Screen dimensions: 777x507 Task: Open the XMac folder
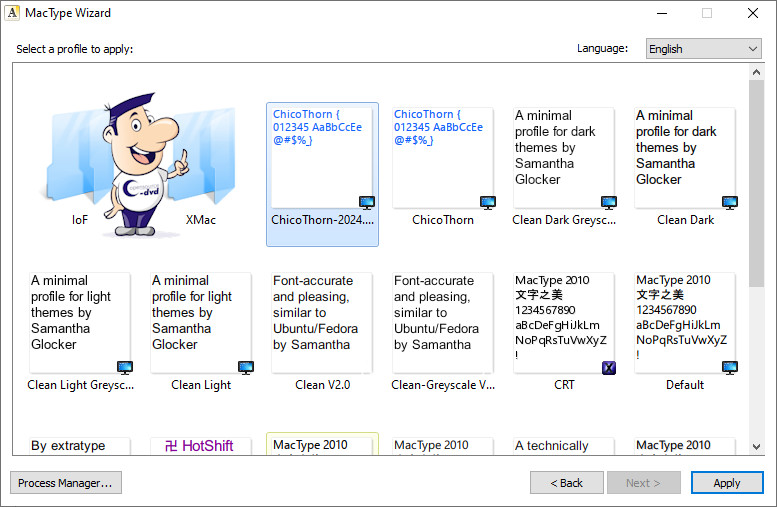[x=201, y=165]
